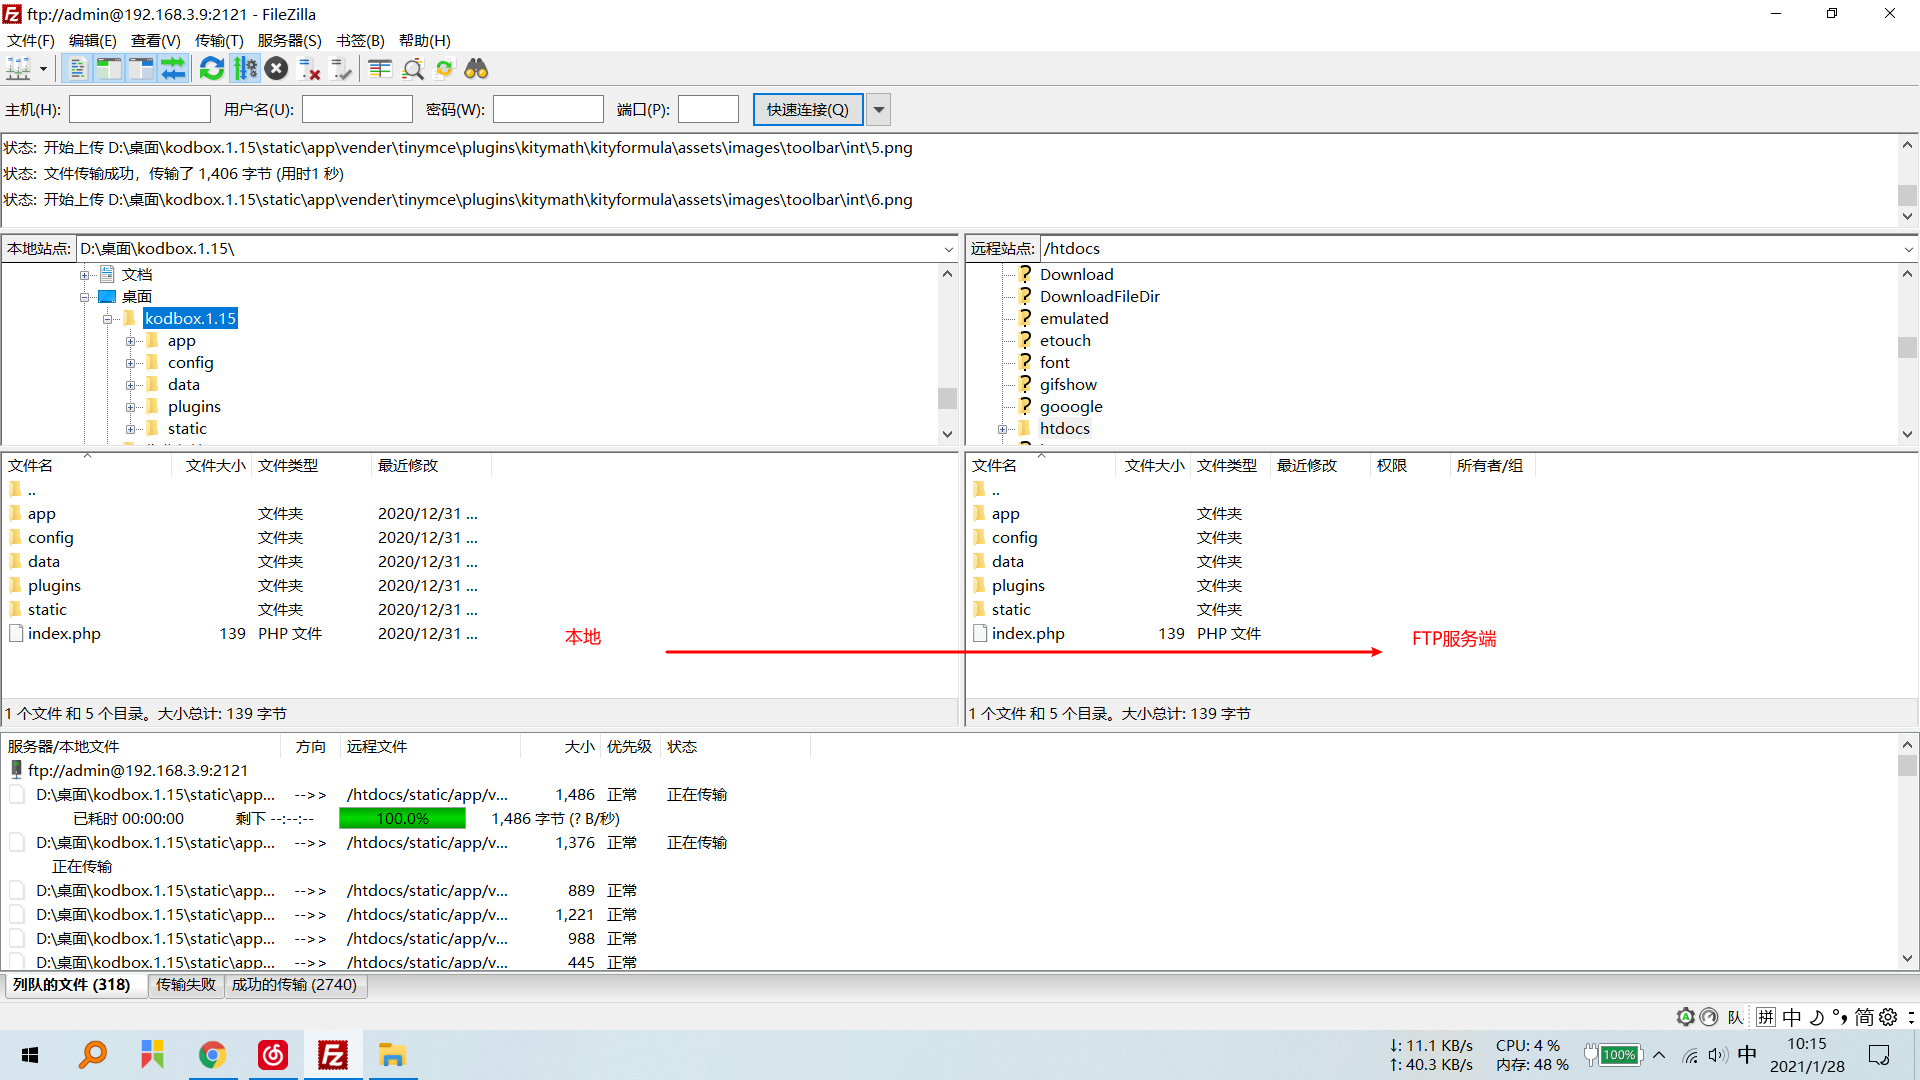Cancel current operation with X icon
Viewport: 1920px width, 1080px height.
click(x=277, y=69)
